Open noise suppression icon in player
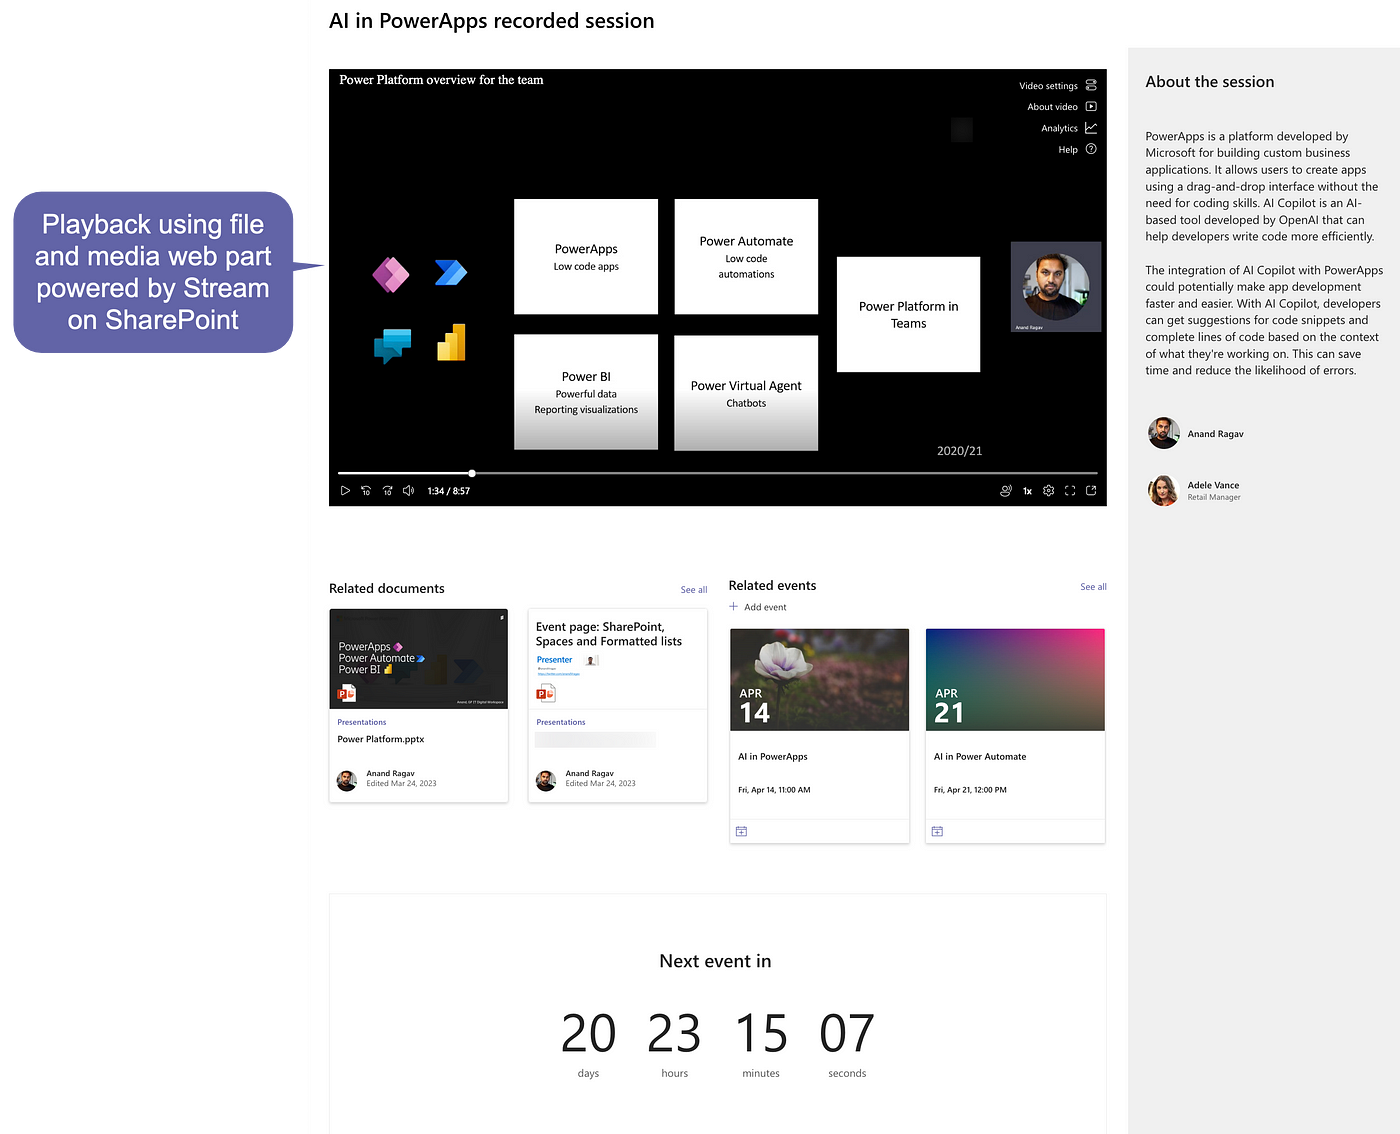 [x=1006, y=491]
